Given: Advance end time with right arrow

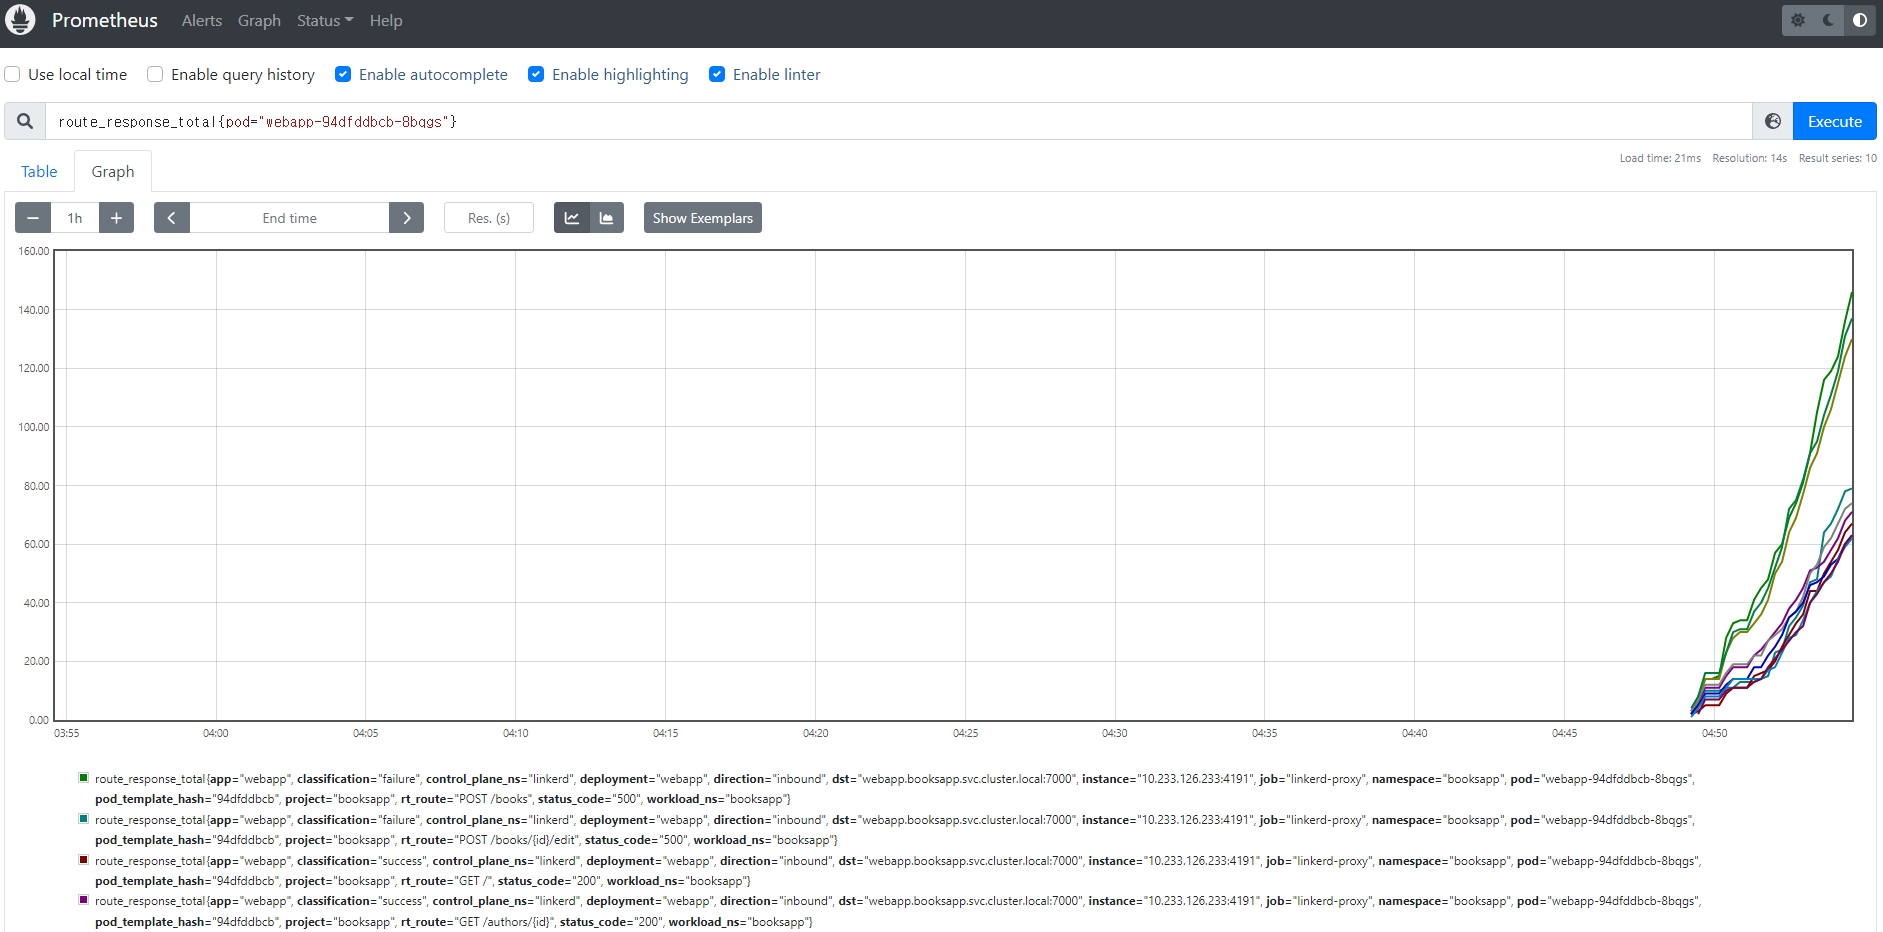Looking at the screenshot, I should (x=406, y=218).
